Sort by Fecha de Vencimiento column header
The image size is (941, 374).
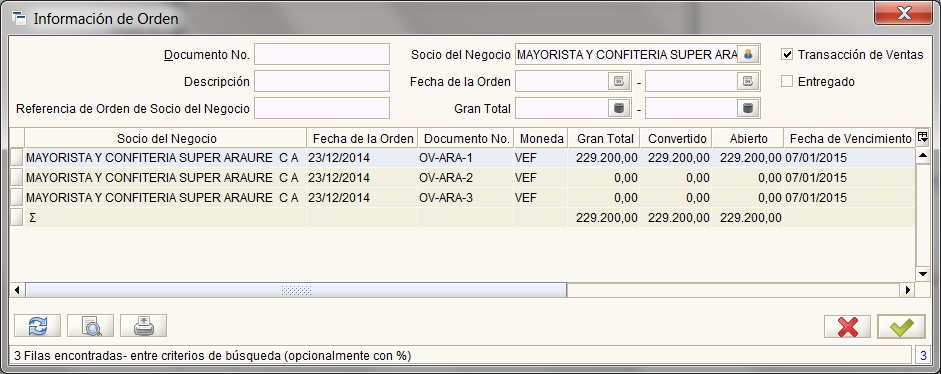(x=850, y=138)
